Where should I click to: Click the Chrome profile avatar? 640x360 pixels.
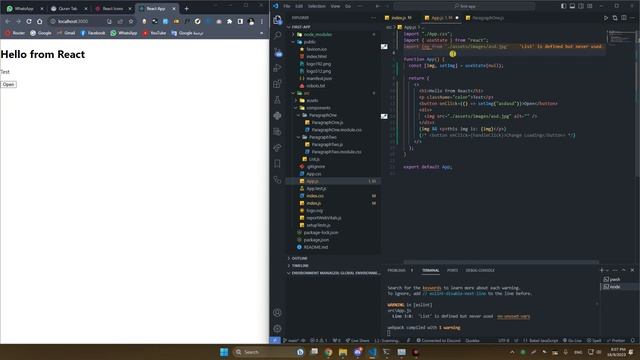251,21
